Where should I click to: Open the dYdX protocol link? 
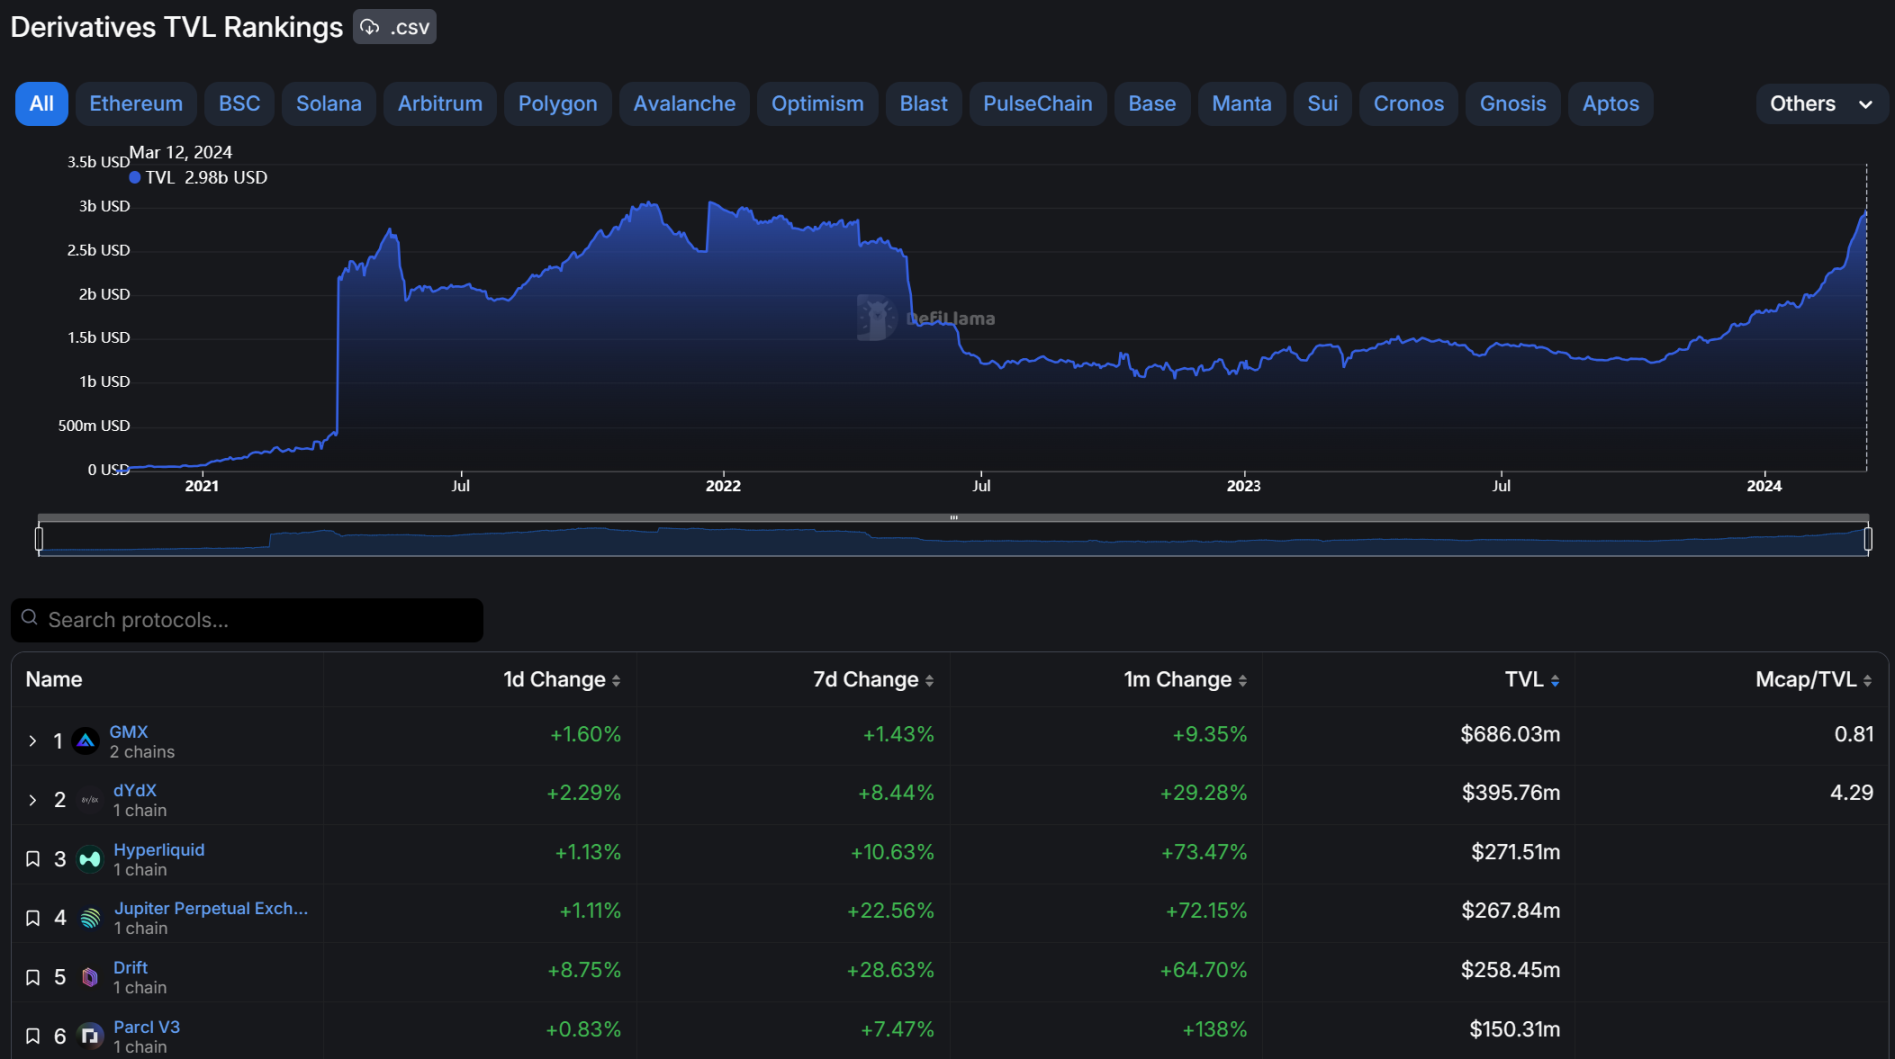tap(135, 790)
